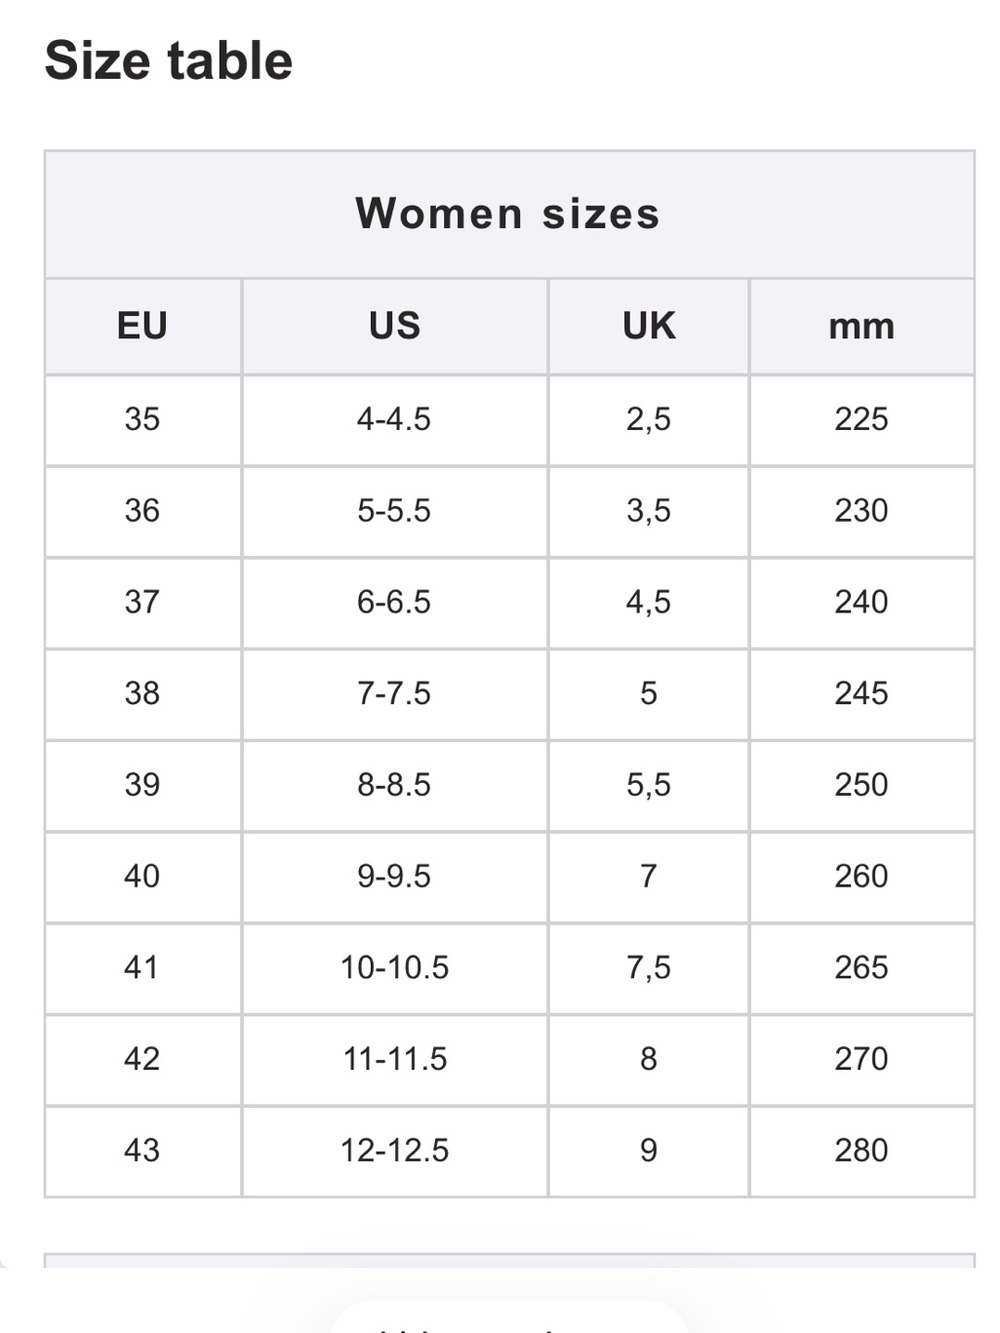
Task: Select US size 10-10.5 cell
Action: tap(394, 969)
